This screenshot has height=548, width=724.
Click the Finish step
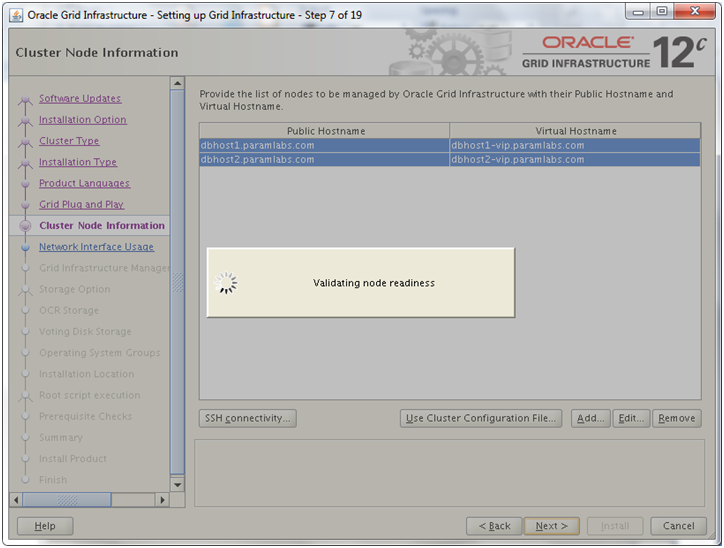[53, 481]
